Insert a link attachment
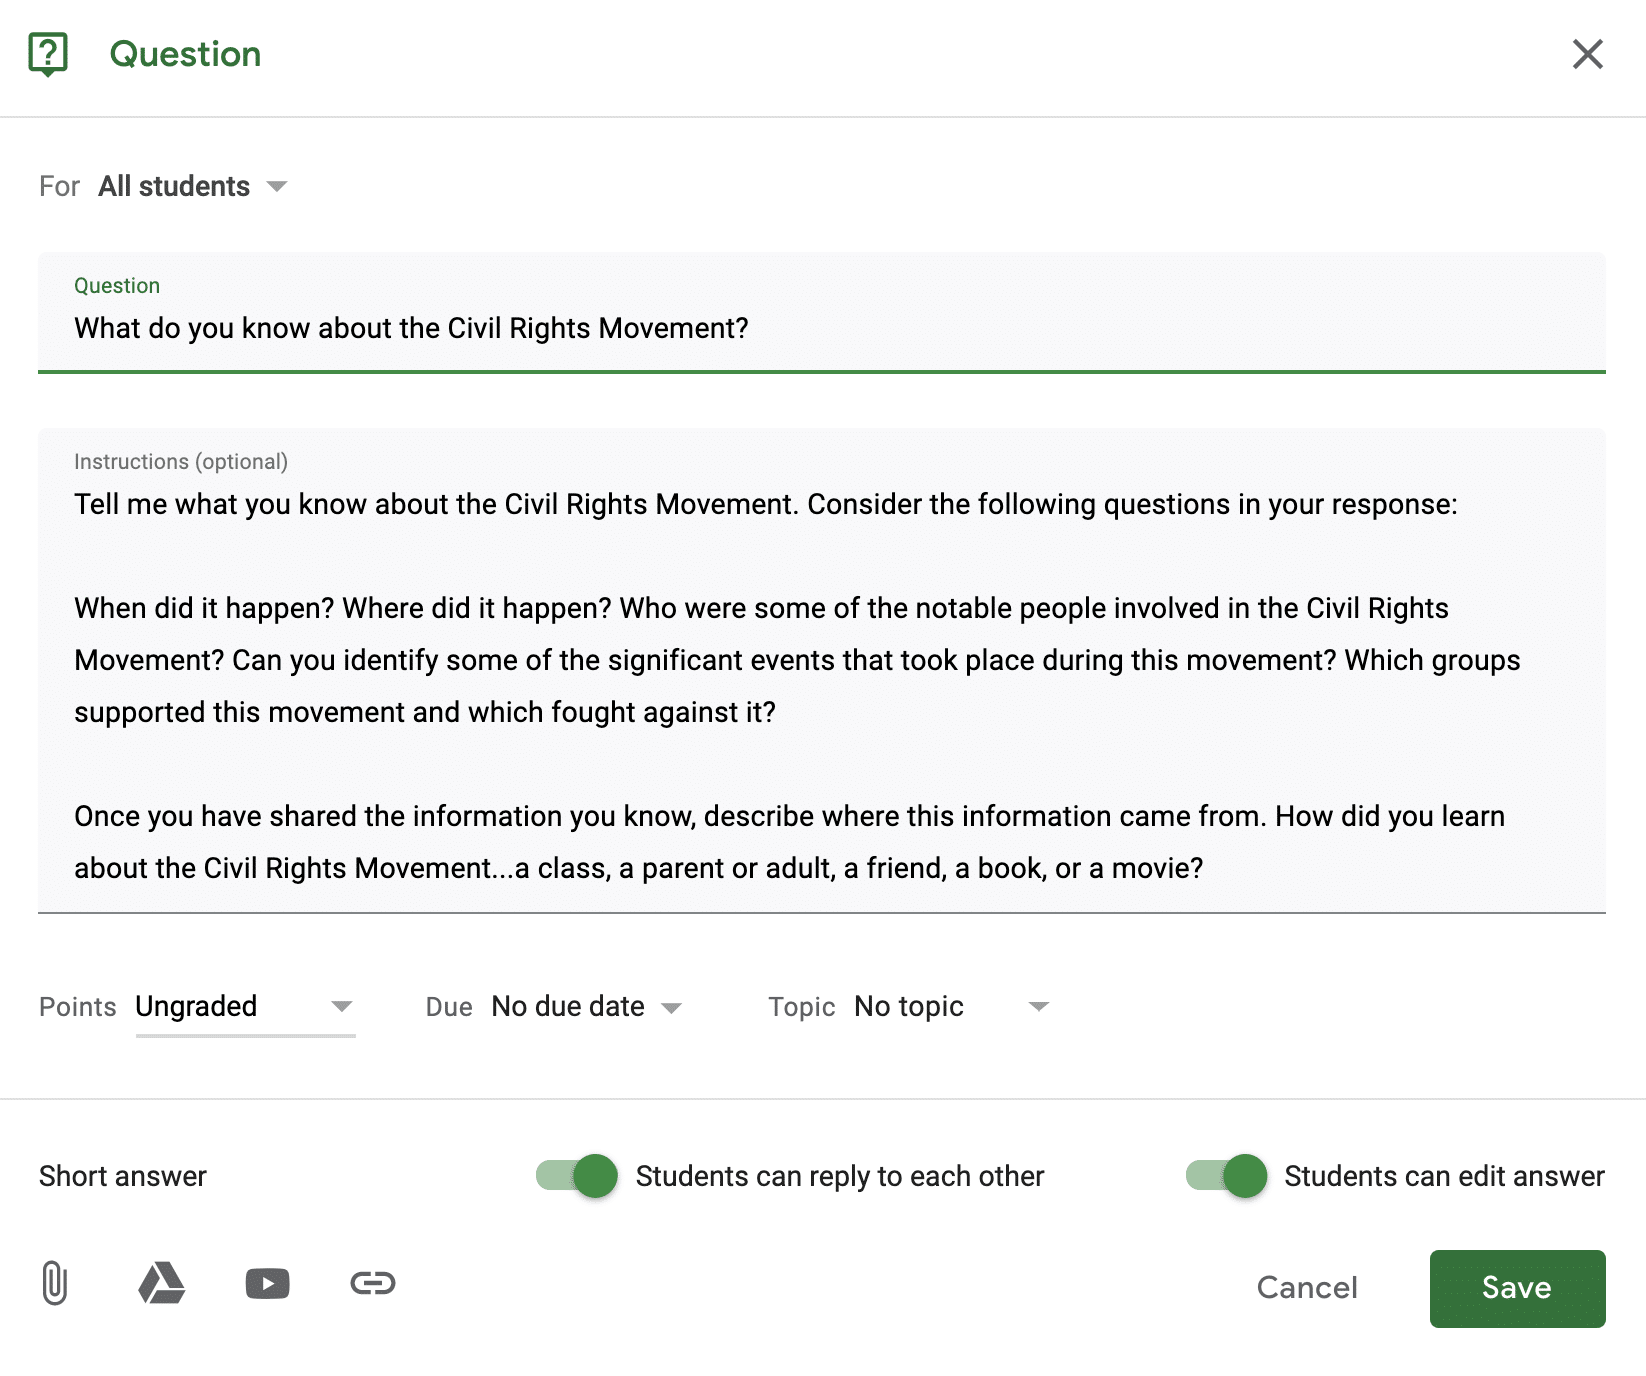The height and width of the screenshot is (1376, 1646). (373, 1283)
